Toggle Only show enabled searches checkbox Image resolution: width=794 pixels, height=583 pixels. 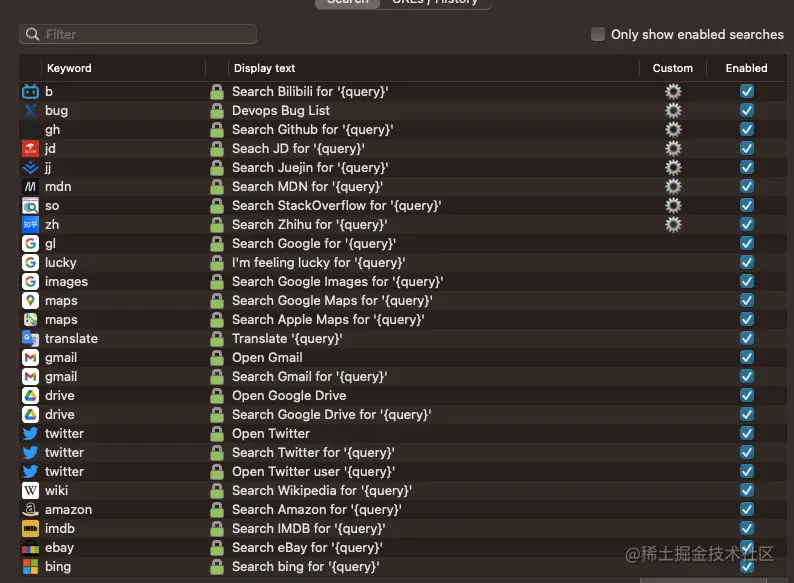[x=598, y=34]
